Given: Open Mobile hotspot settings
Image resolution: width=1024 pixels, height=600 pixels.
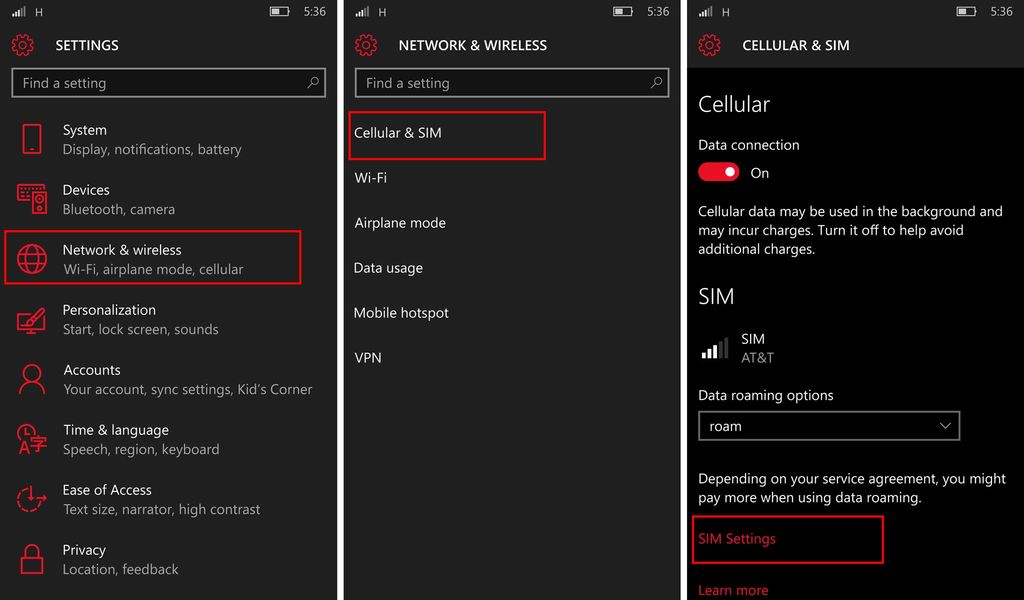Looking at the screenshot, I should pos(401,313).
